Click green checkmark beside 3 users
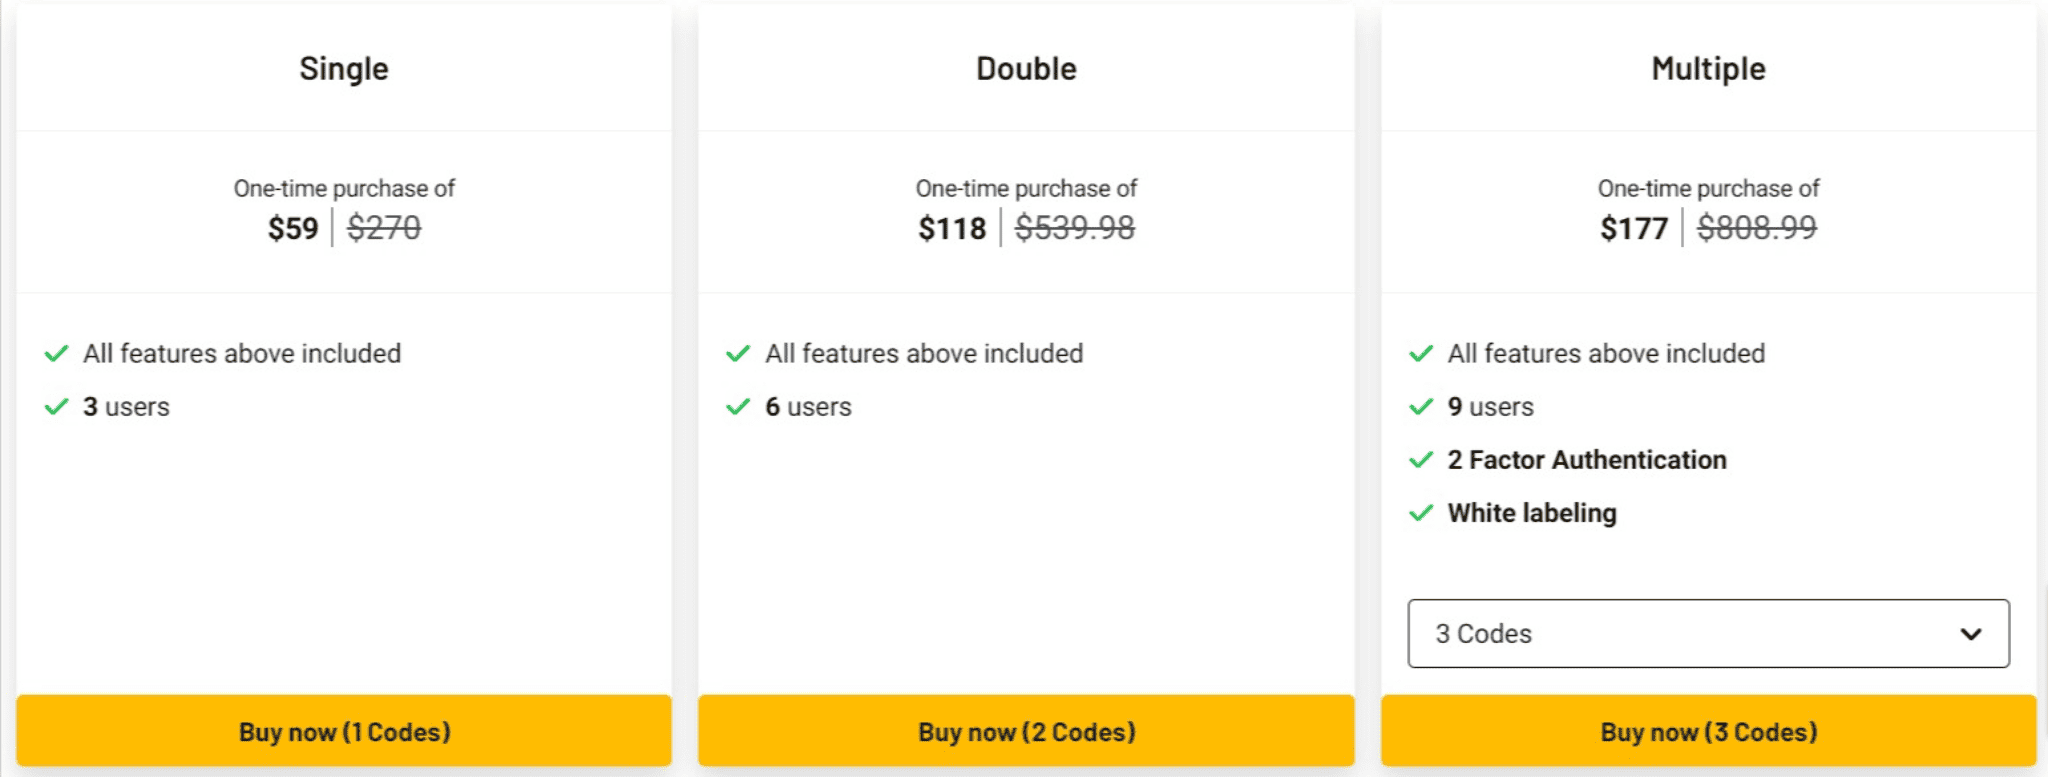2048x777 pixels. (x=57, y=406)
